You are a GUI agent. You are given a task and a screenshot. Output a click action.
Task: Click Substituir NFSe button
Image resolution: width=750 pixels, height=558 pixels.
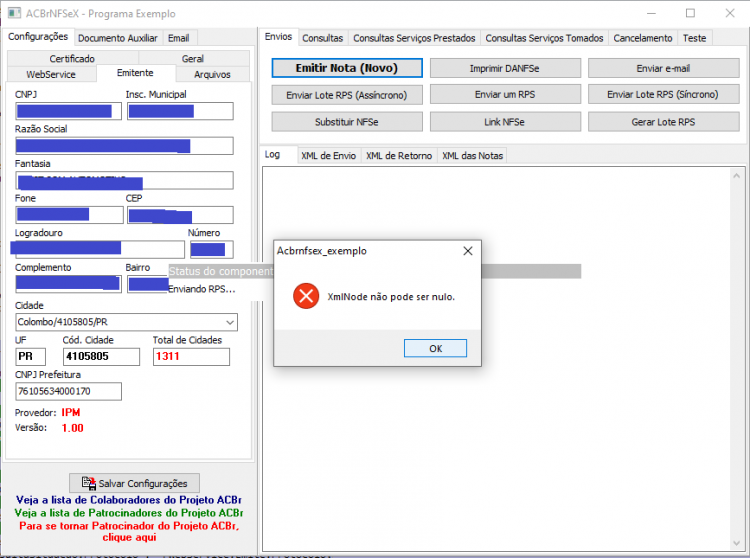click(347, 122)
